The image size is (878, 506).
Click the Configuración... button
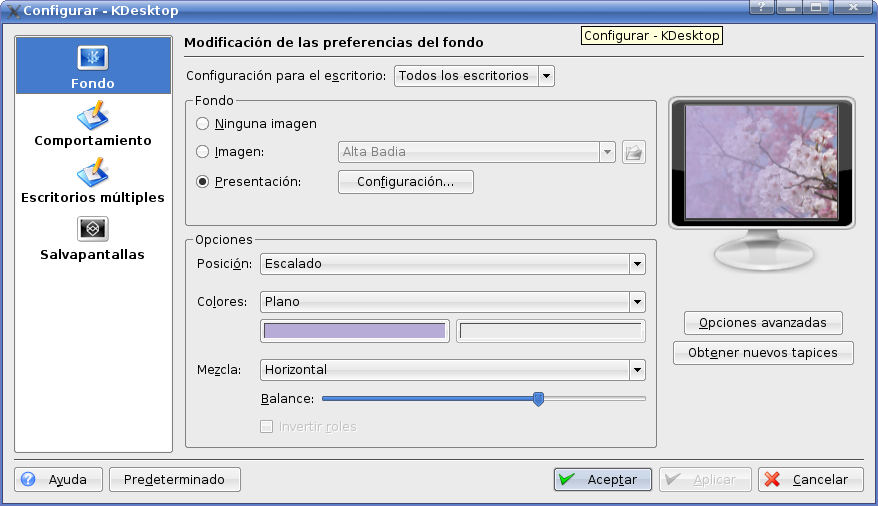pos(405,182)
